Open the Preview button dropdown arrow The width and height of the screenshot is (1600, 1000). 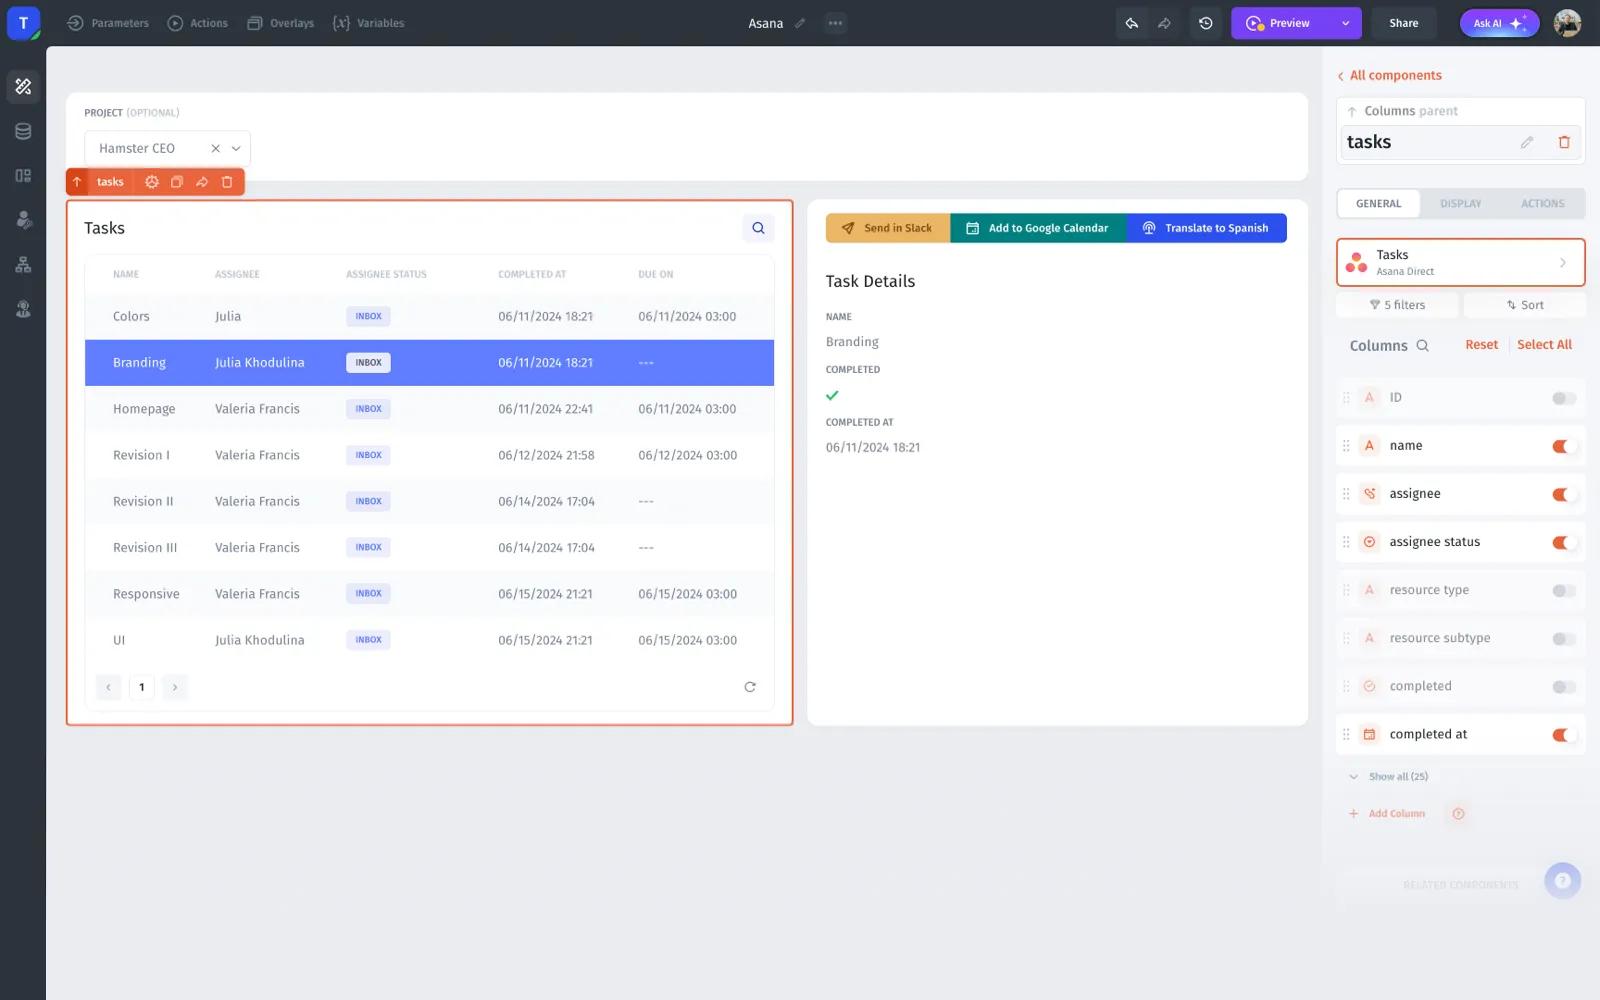point(1345,23)
